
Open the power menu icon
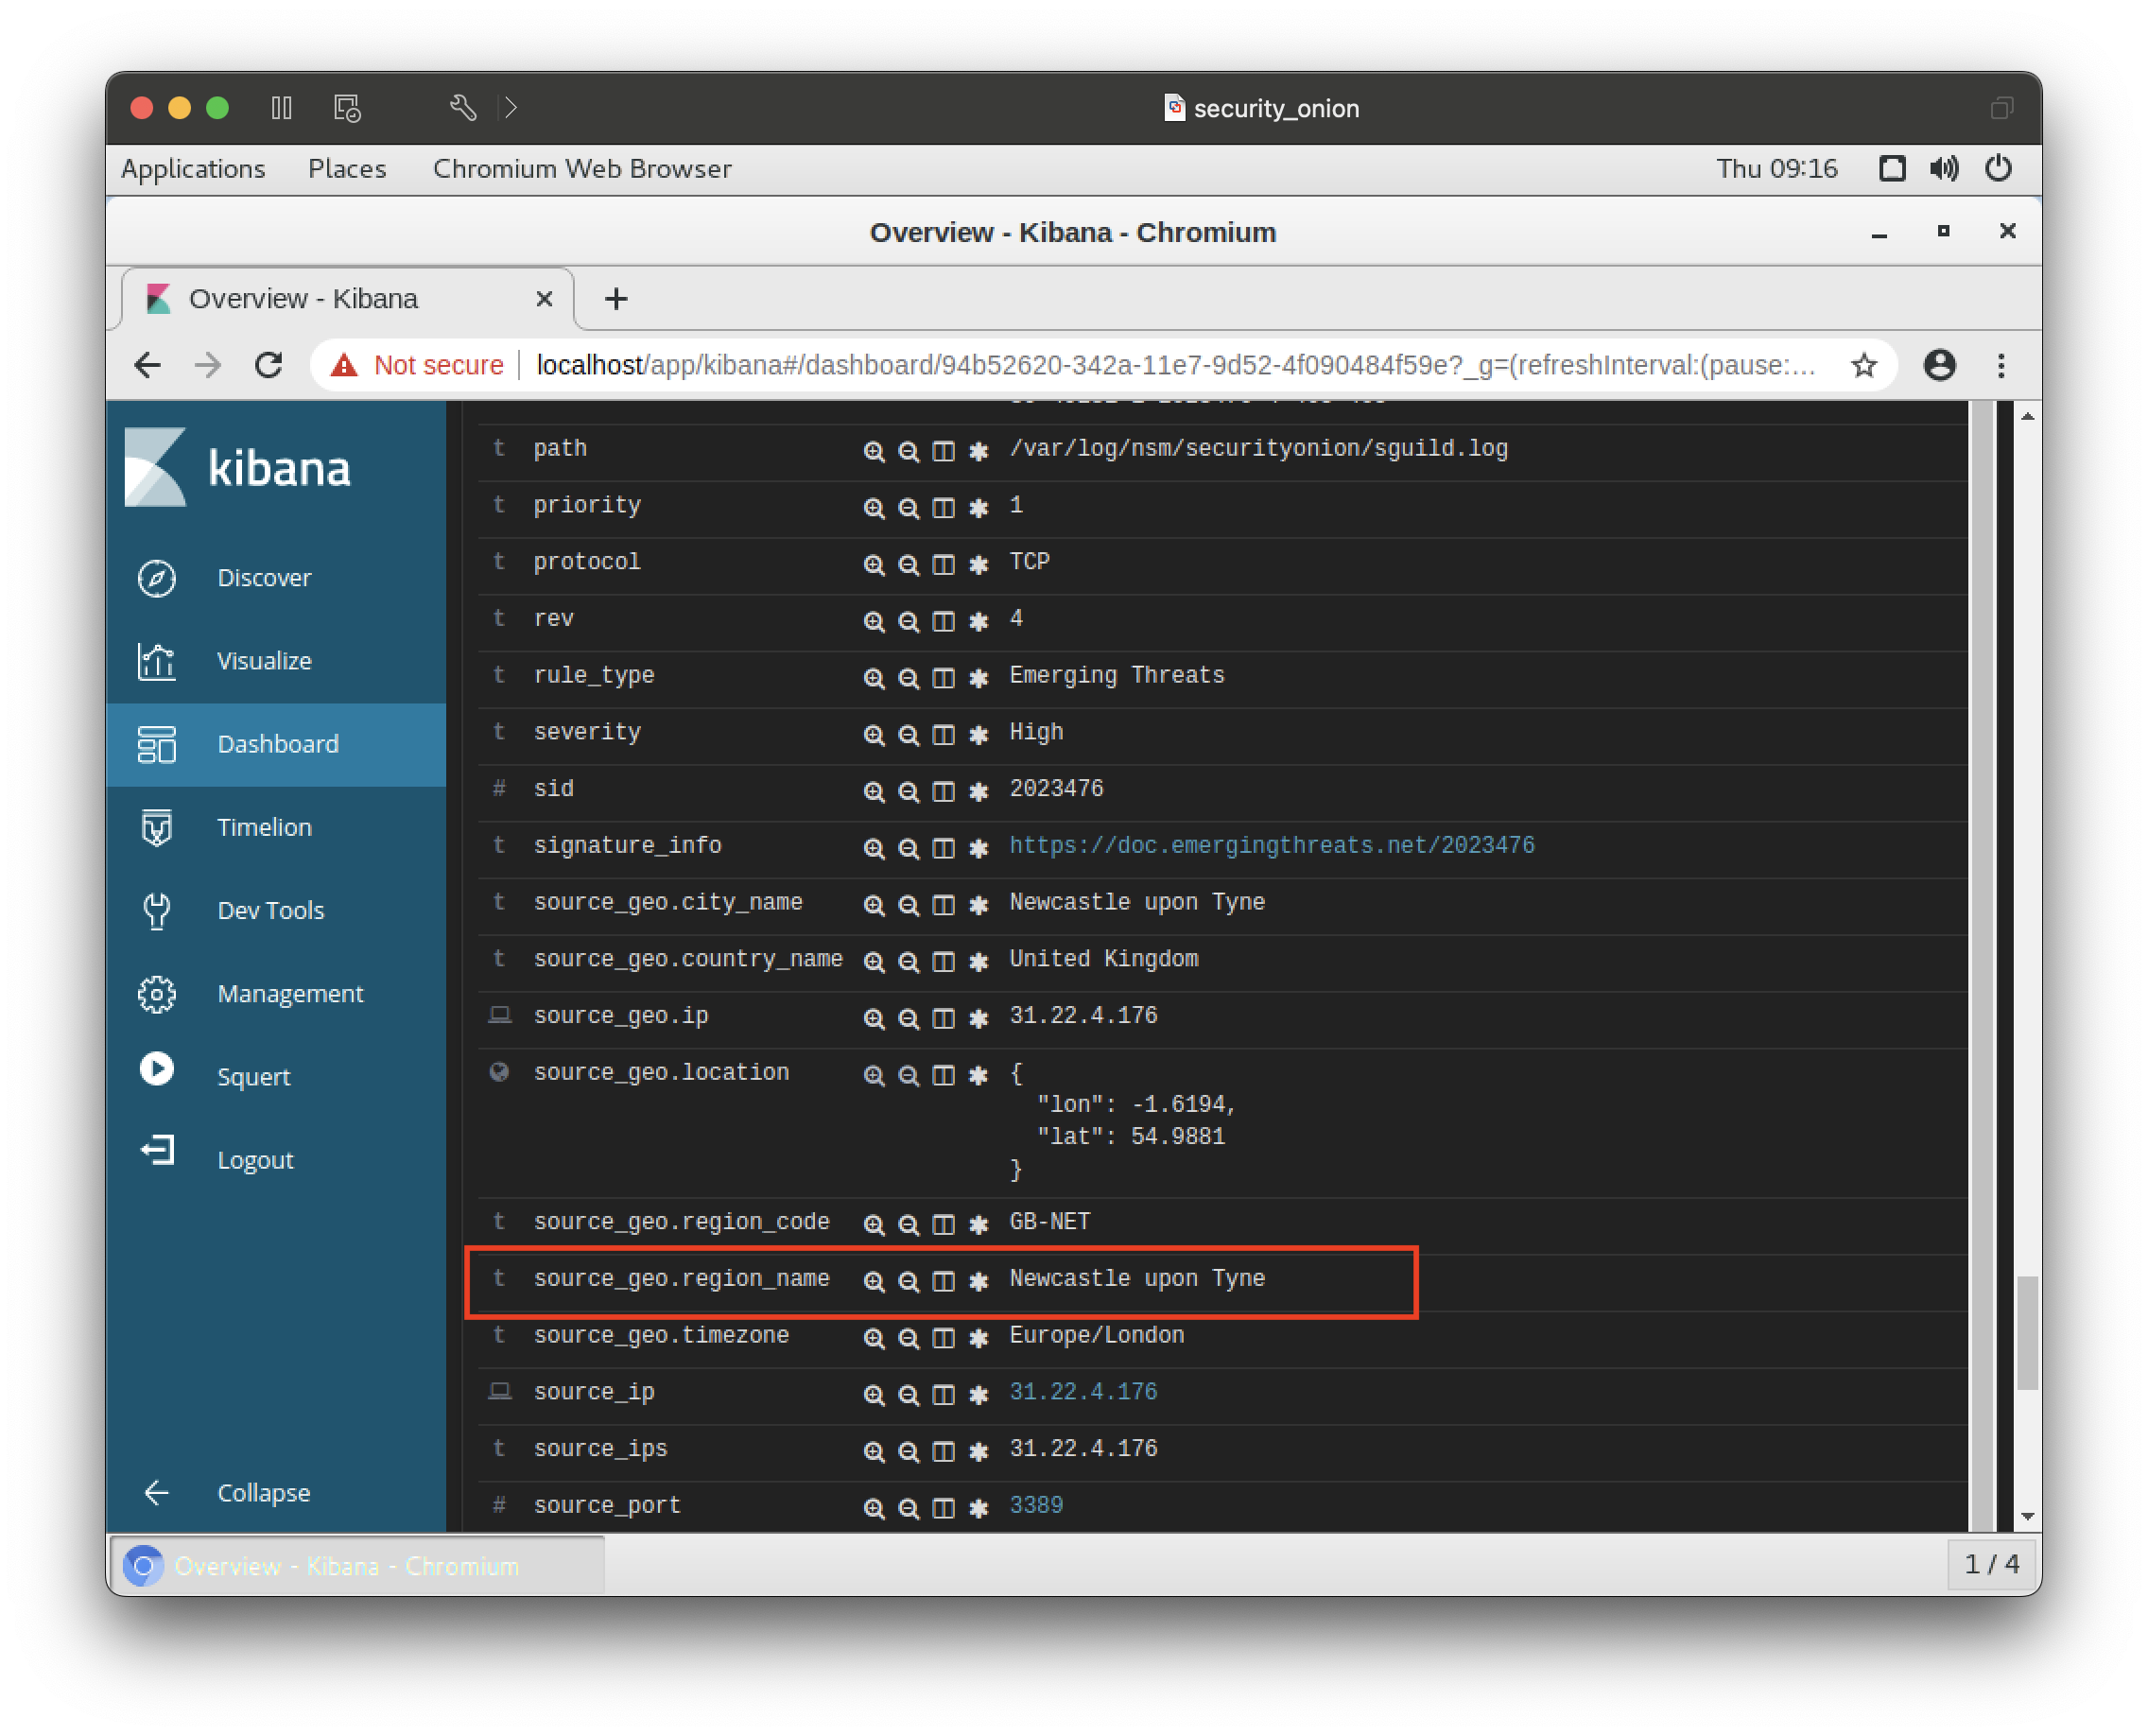(1997, 168)
